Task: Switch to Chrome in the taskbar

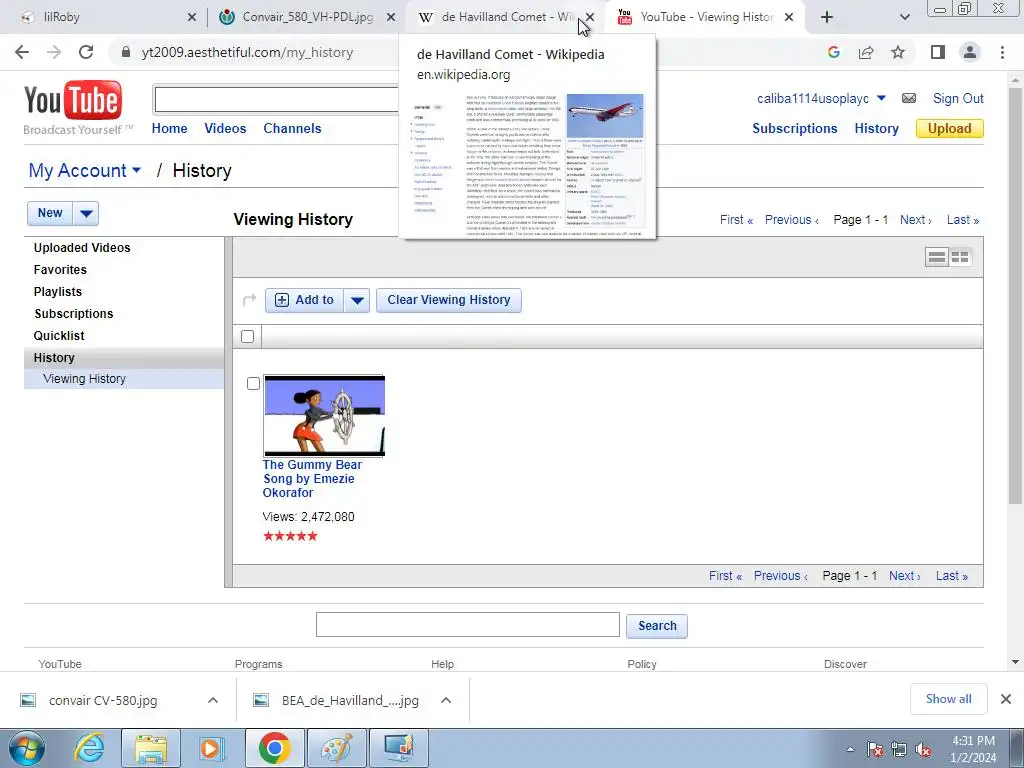Action: pyautogui.click(x=274, y=748)
